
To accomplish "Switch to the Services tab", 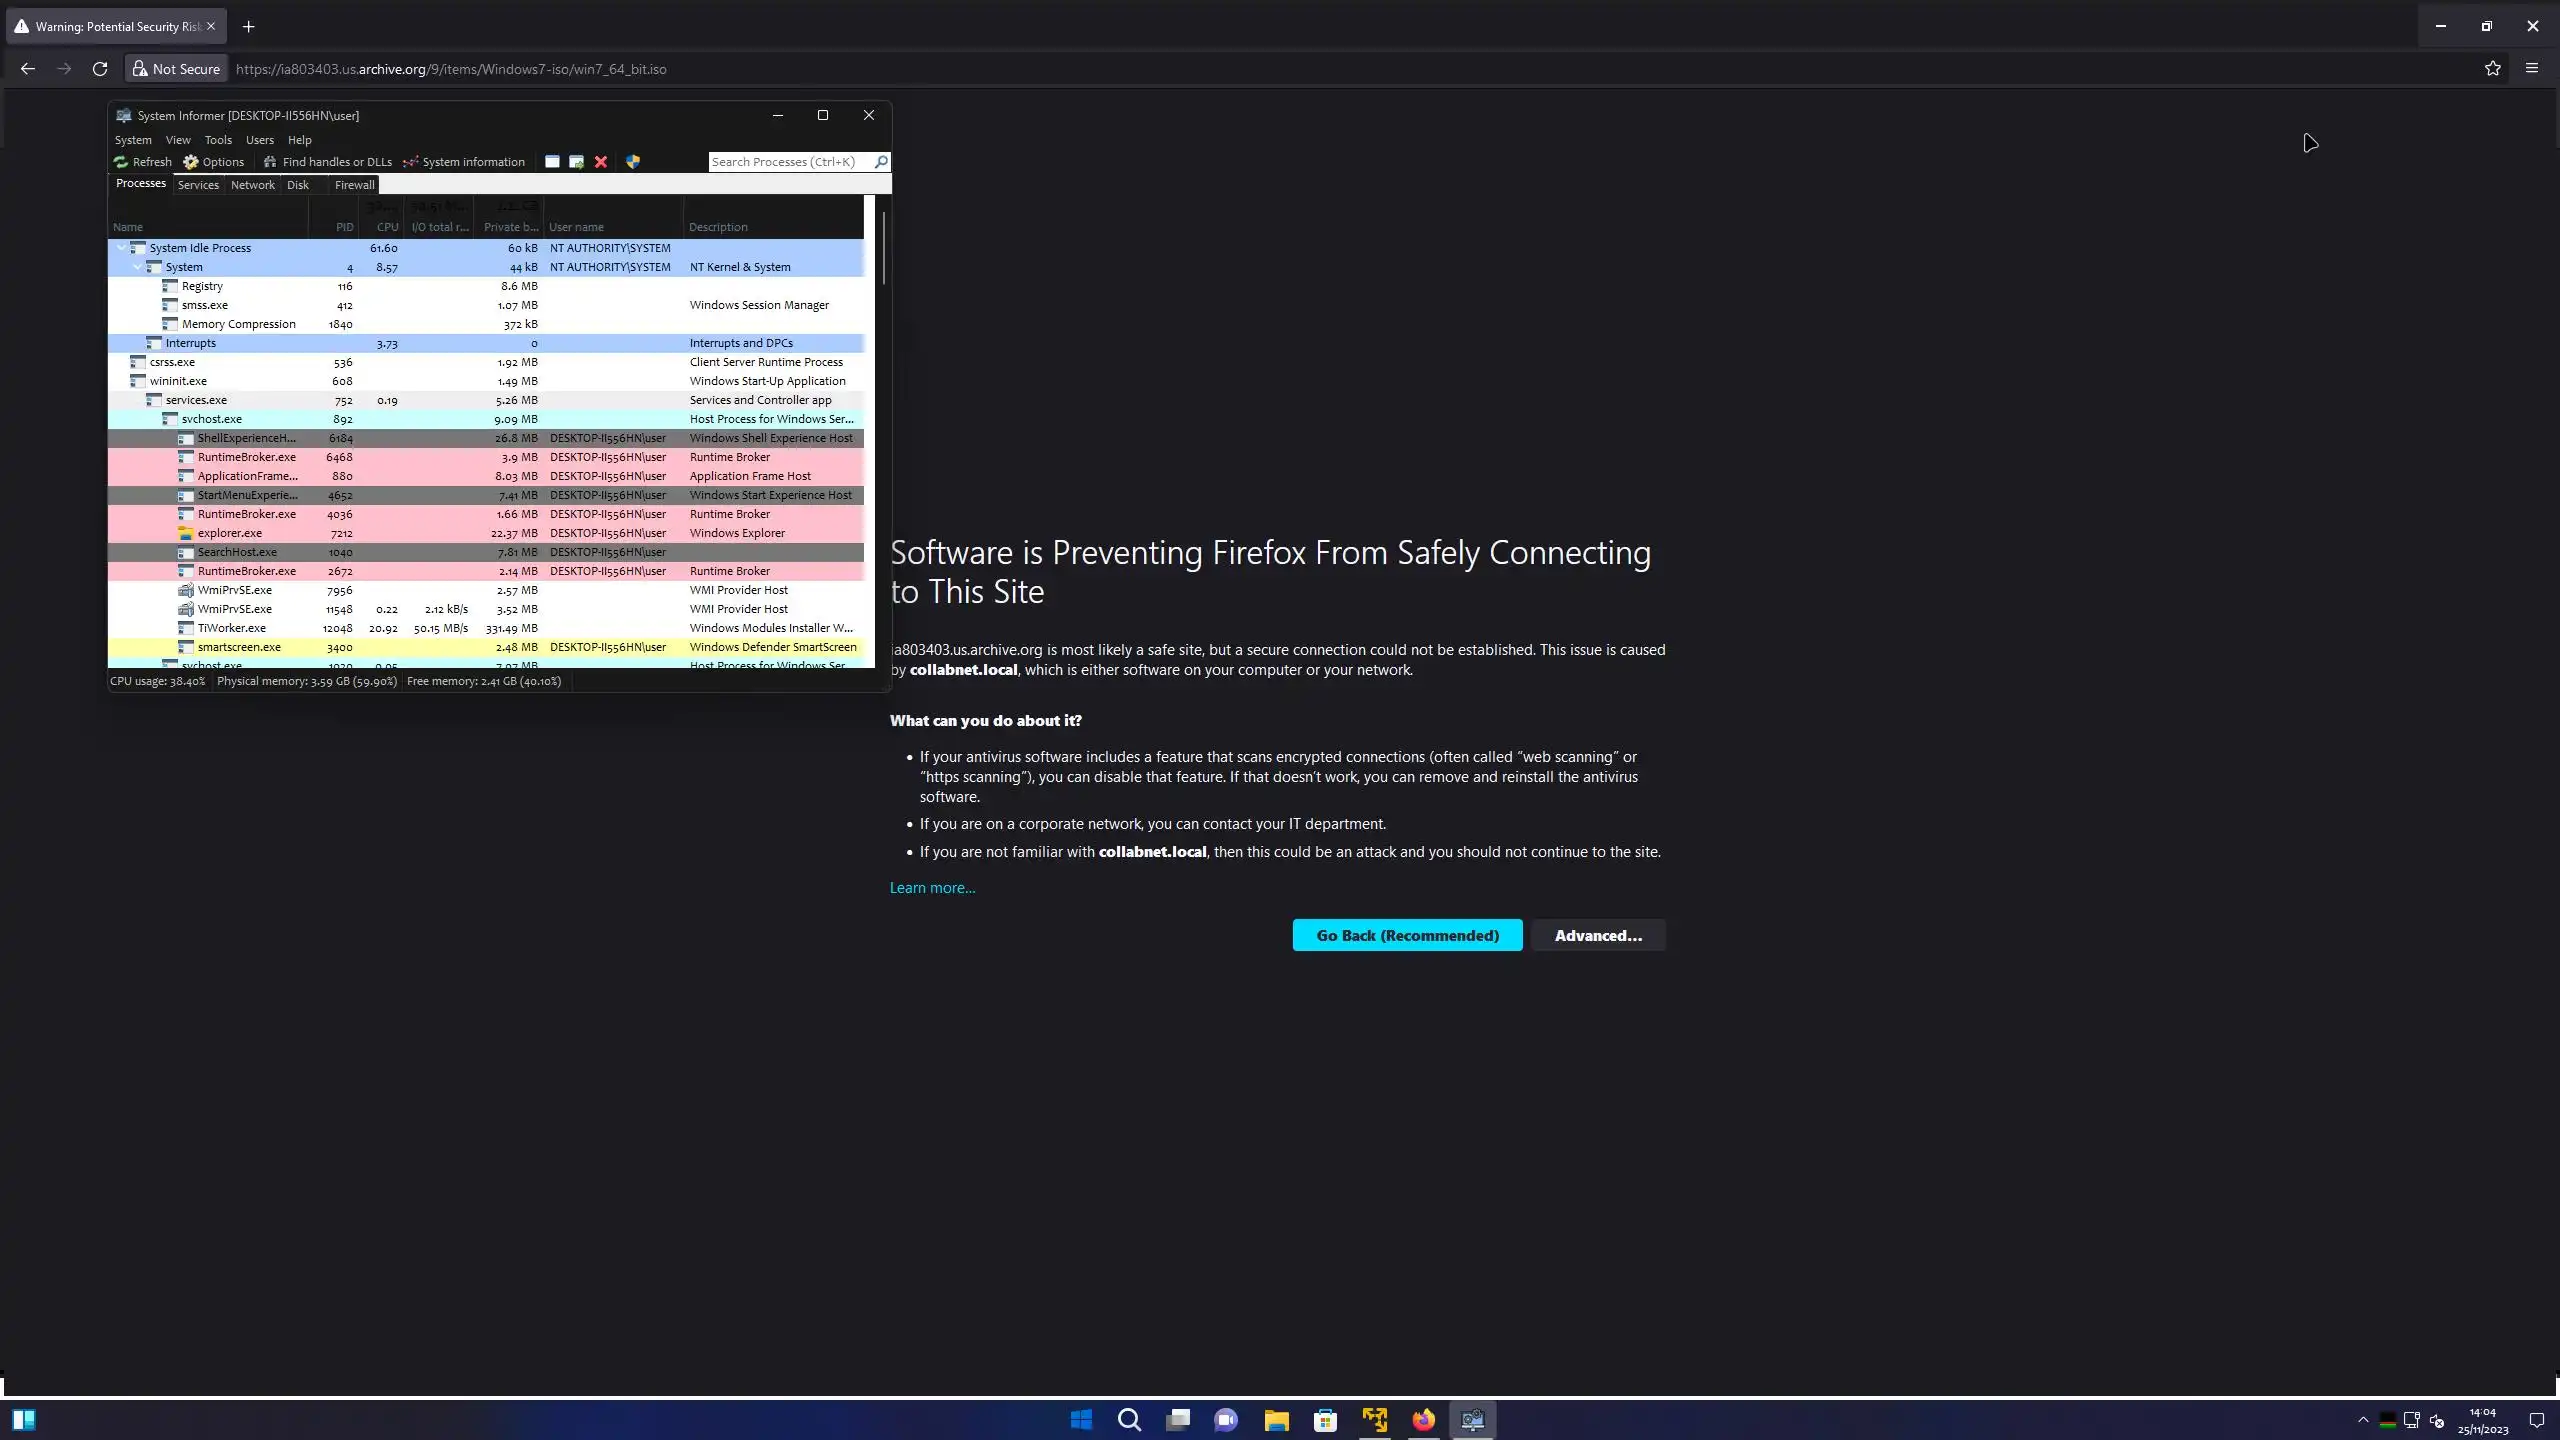I will [x=198, y=185].
